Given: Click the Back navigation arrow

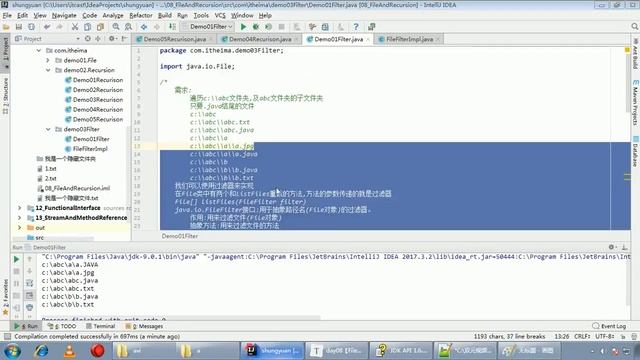Looking at the screenshot, I should coord(144,27).
